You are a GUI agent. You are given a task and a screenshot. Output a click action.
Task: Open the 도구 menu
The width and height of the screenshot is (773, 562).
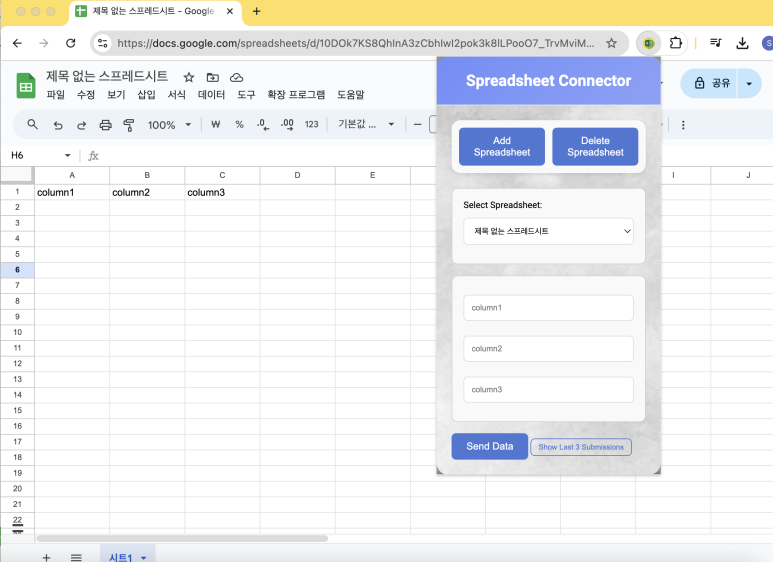coord(246,95)
